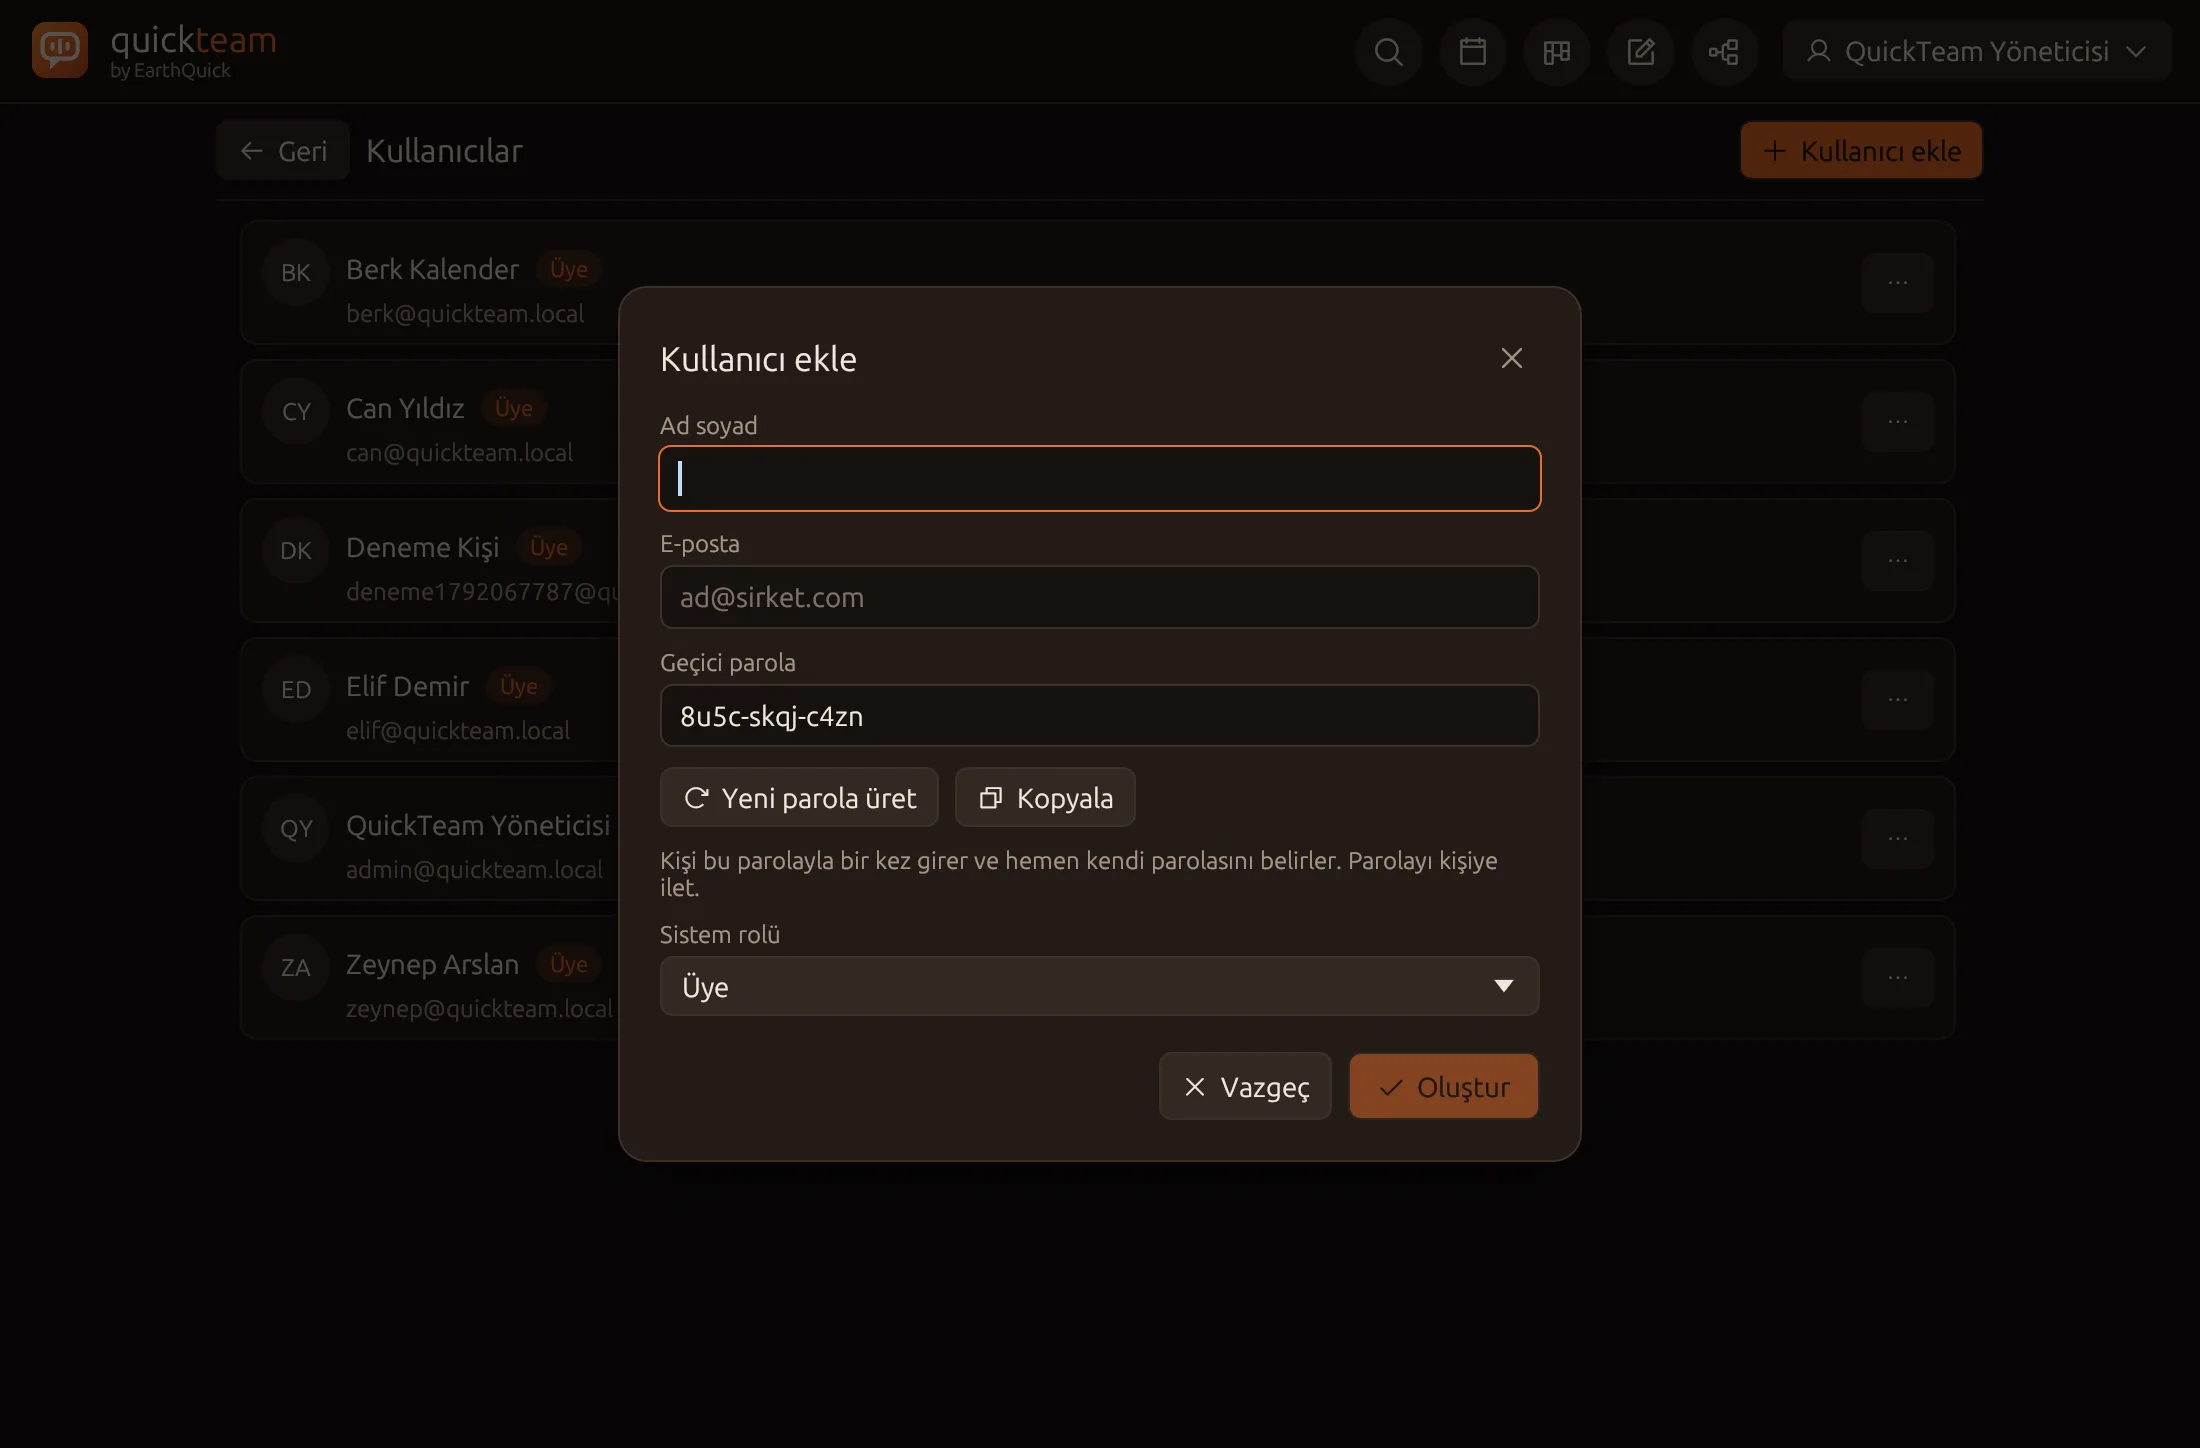
Task: Copy the password with Kopyala
Action: (x=1045, y=797)
